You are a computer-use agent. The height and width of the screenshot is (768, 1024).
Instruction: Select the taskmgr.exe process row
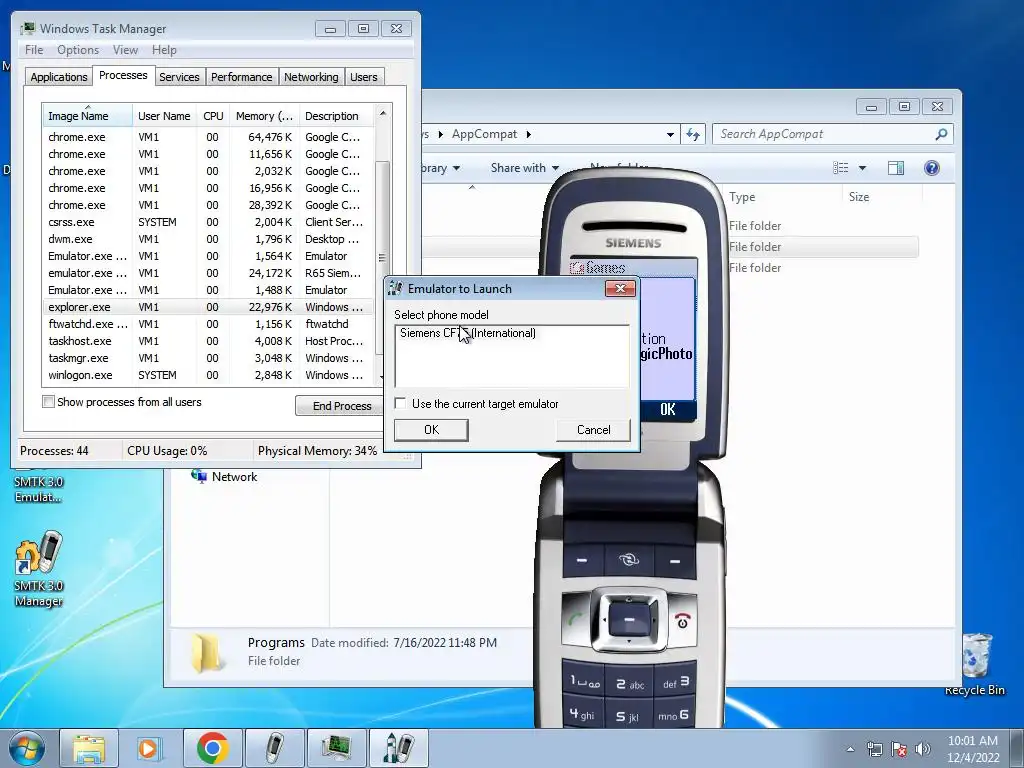tap(208, 358)
